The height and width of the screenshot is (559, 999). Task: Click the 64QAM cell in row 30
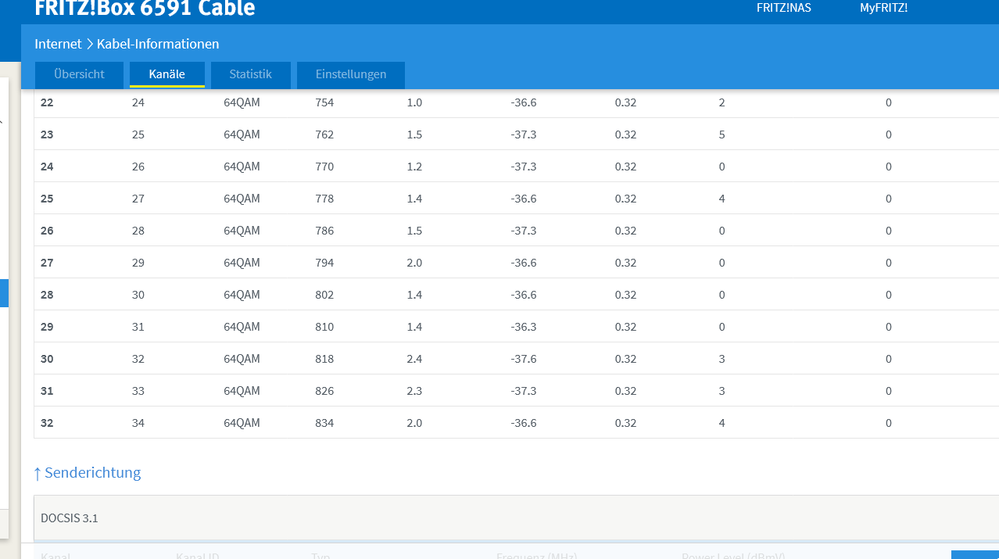tap(241, 359)
